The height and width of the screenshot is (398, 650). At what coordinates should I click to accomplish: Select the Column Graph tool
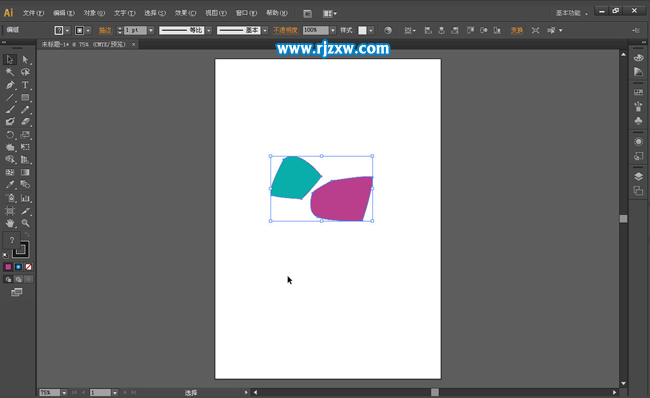[x=25, y=198]
